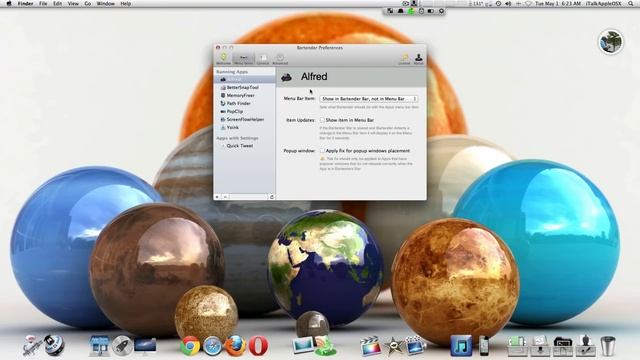Select Yoink in the Running Apps list

(x=245, y=127)
